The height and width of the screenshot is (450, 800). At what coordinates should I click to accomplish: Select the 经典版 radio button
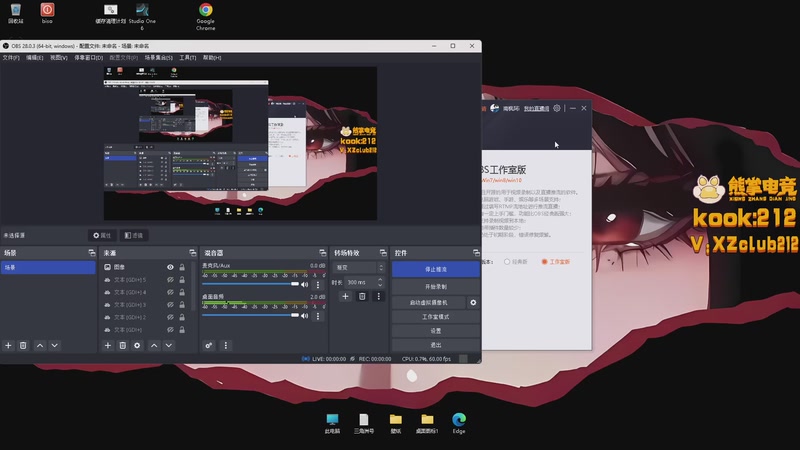507,262
